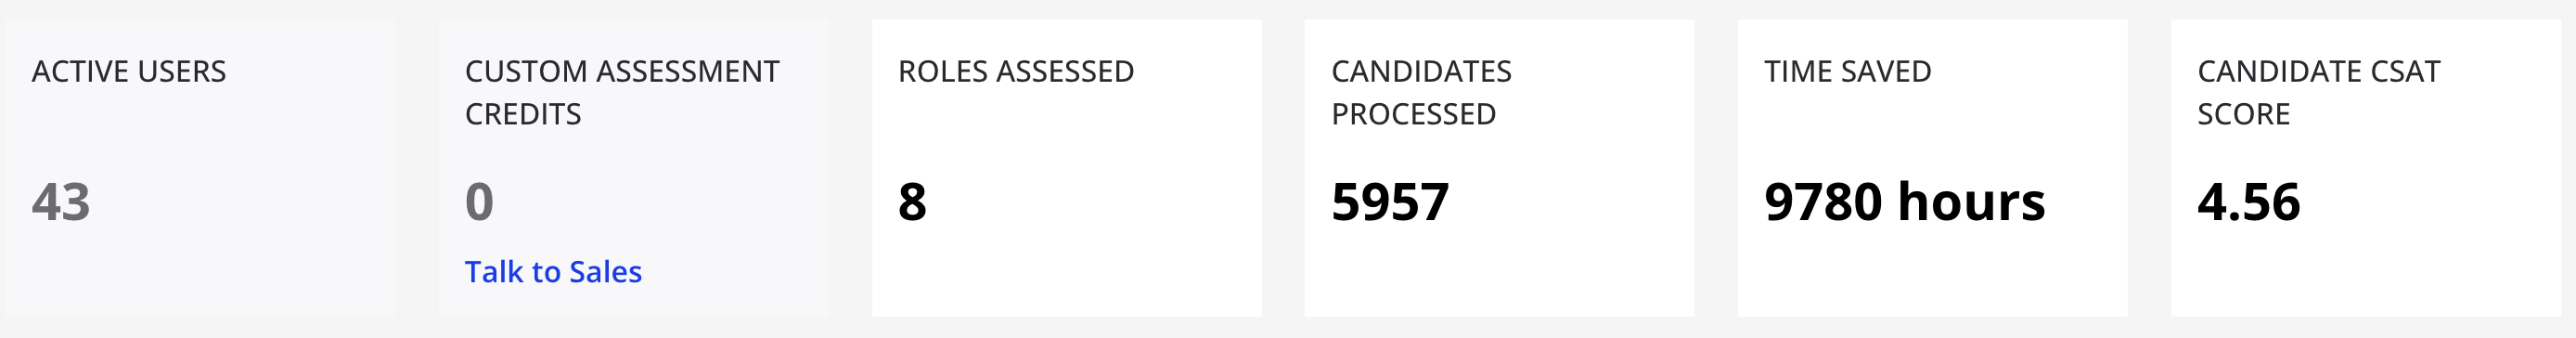Select the Candidates Processed heading

pyautogui.click(x=1421, y=93)
